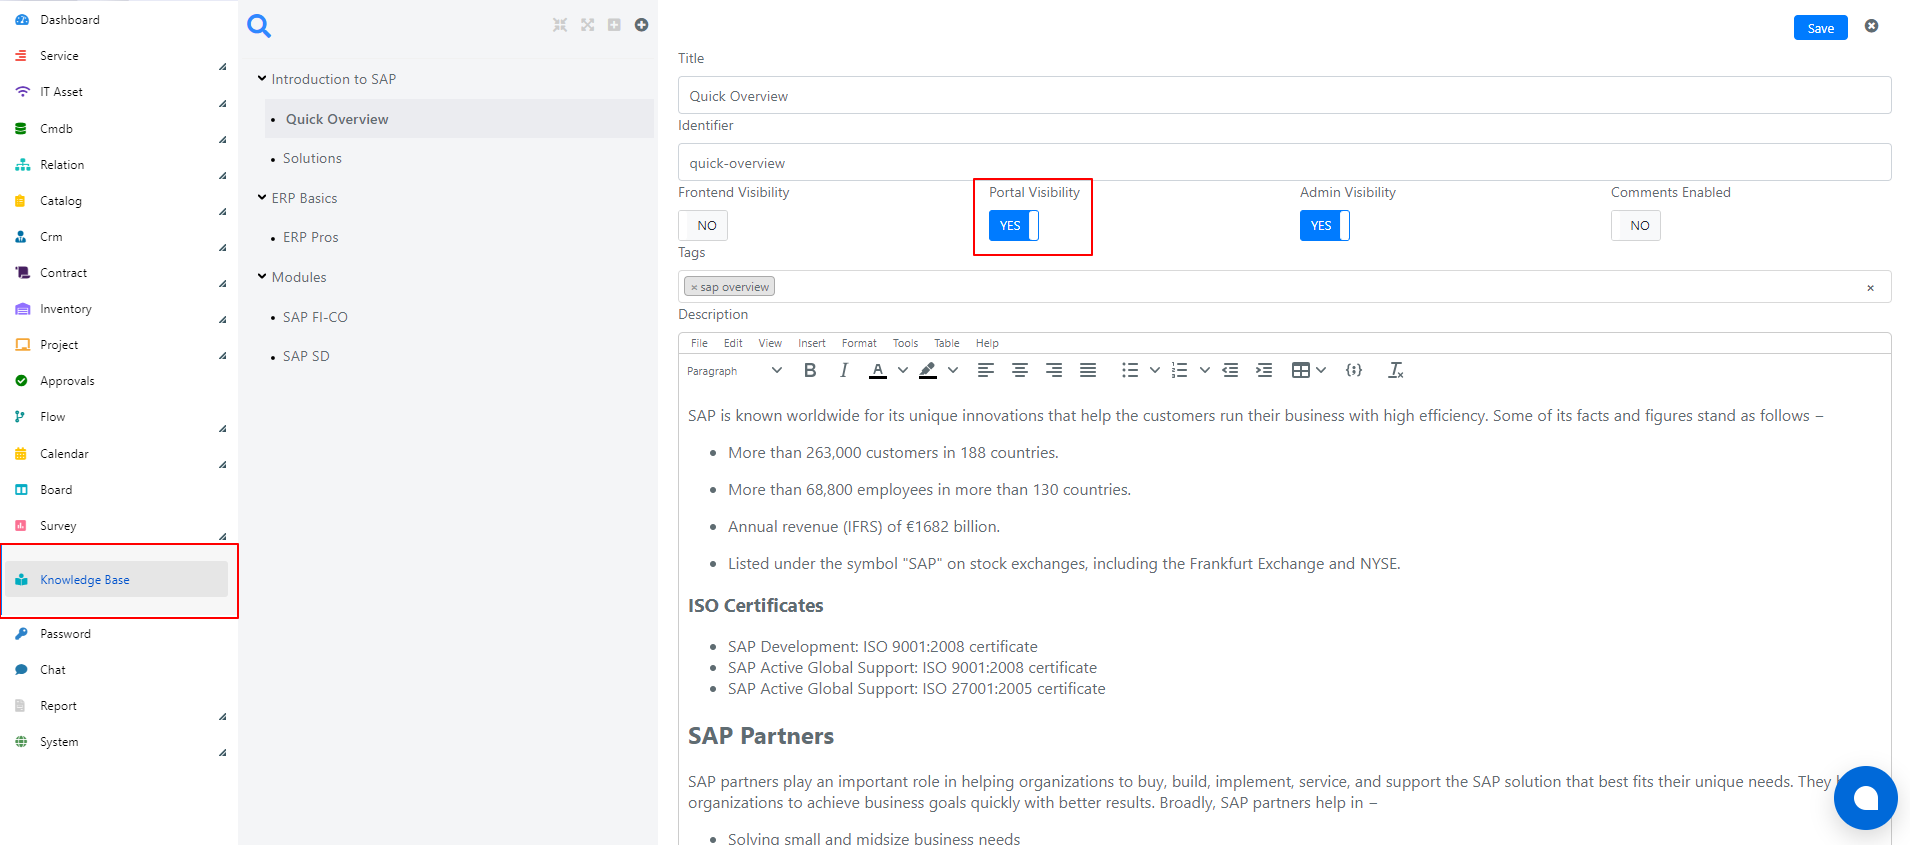Screen dimensions: 1910x845
Task: Insert a bullet list
Action: (x=1130, y=370)
